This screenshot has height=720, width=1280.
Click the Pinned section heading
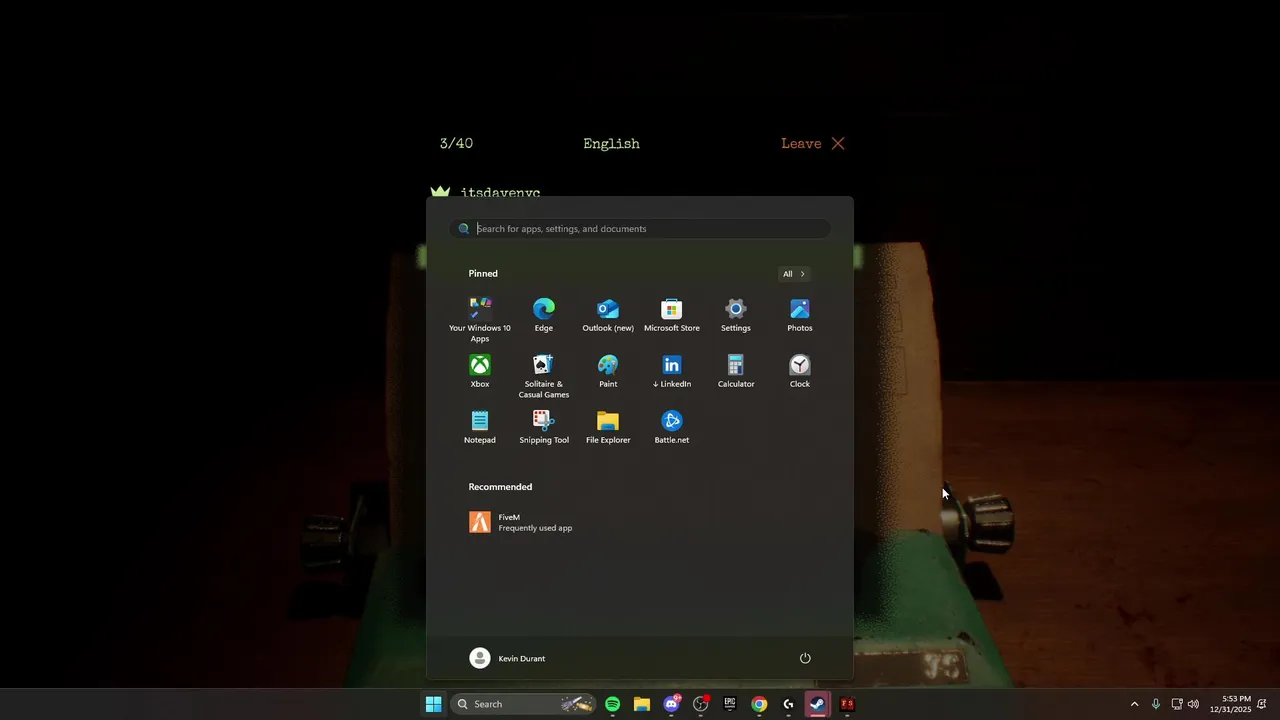coord(483,274)
